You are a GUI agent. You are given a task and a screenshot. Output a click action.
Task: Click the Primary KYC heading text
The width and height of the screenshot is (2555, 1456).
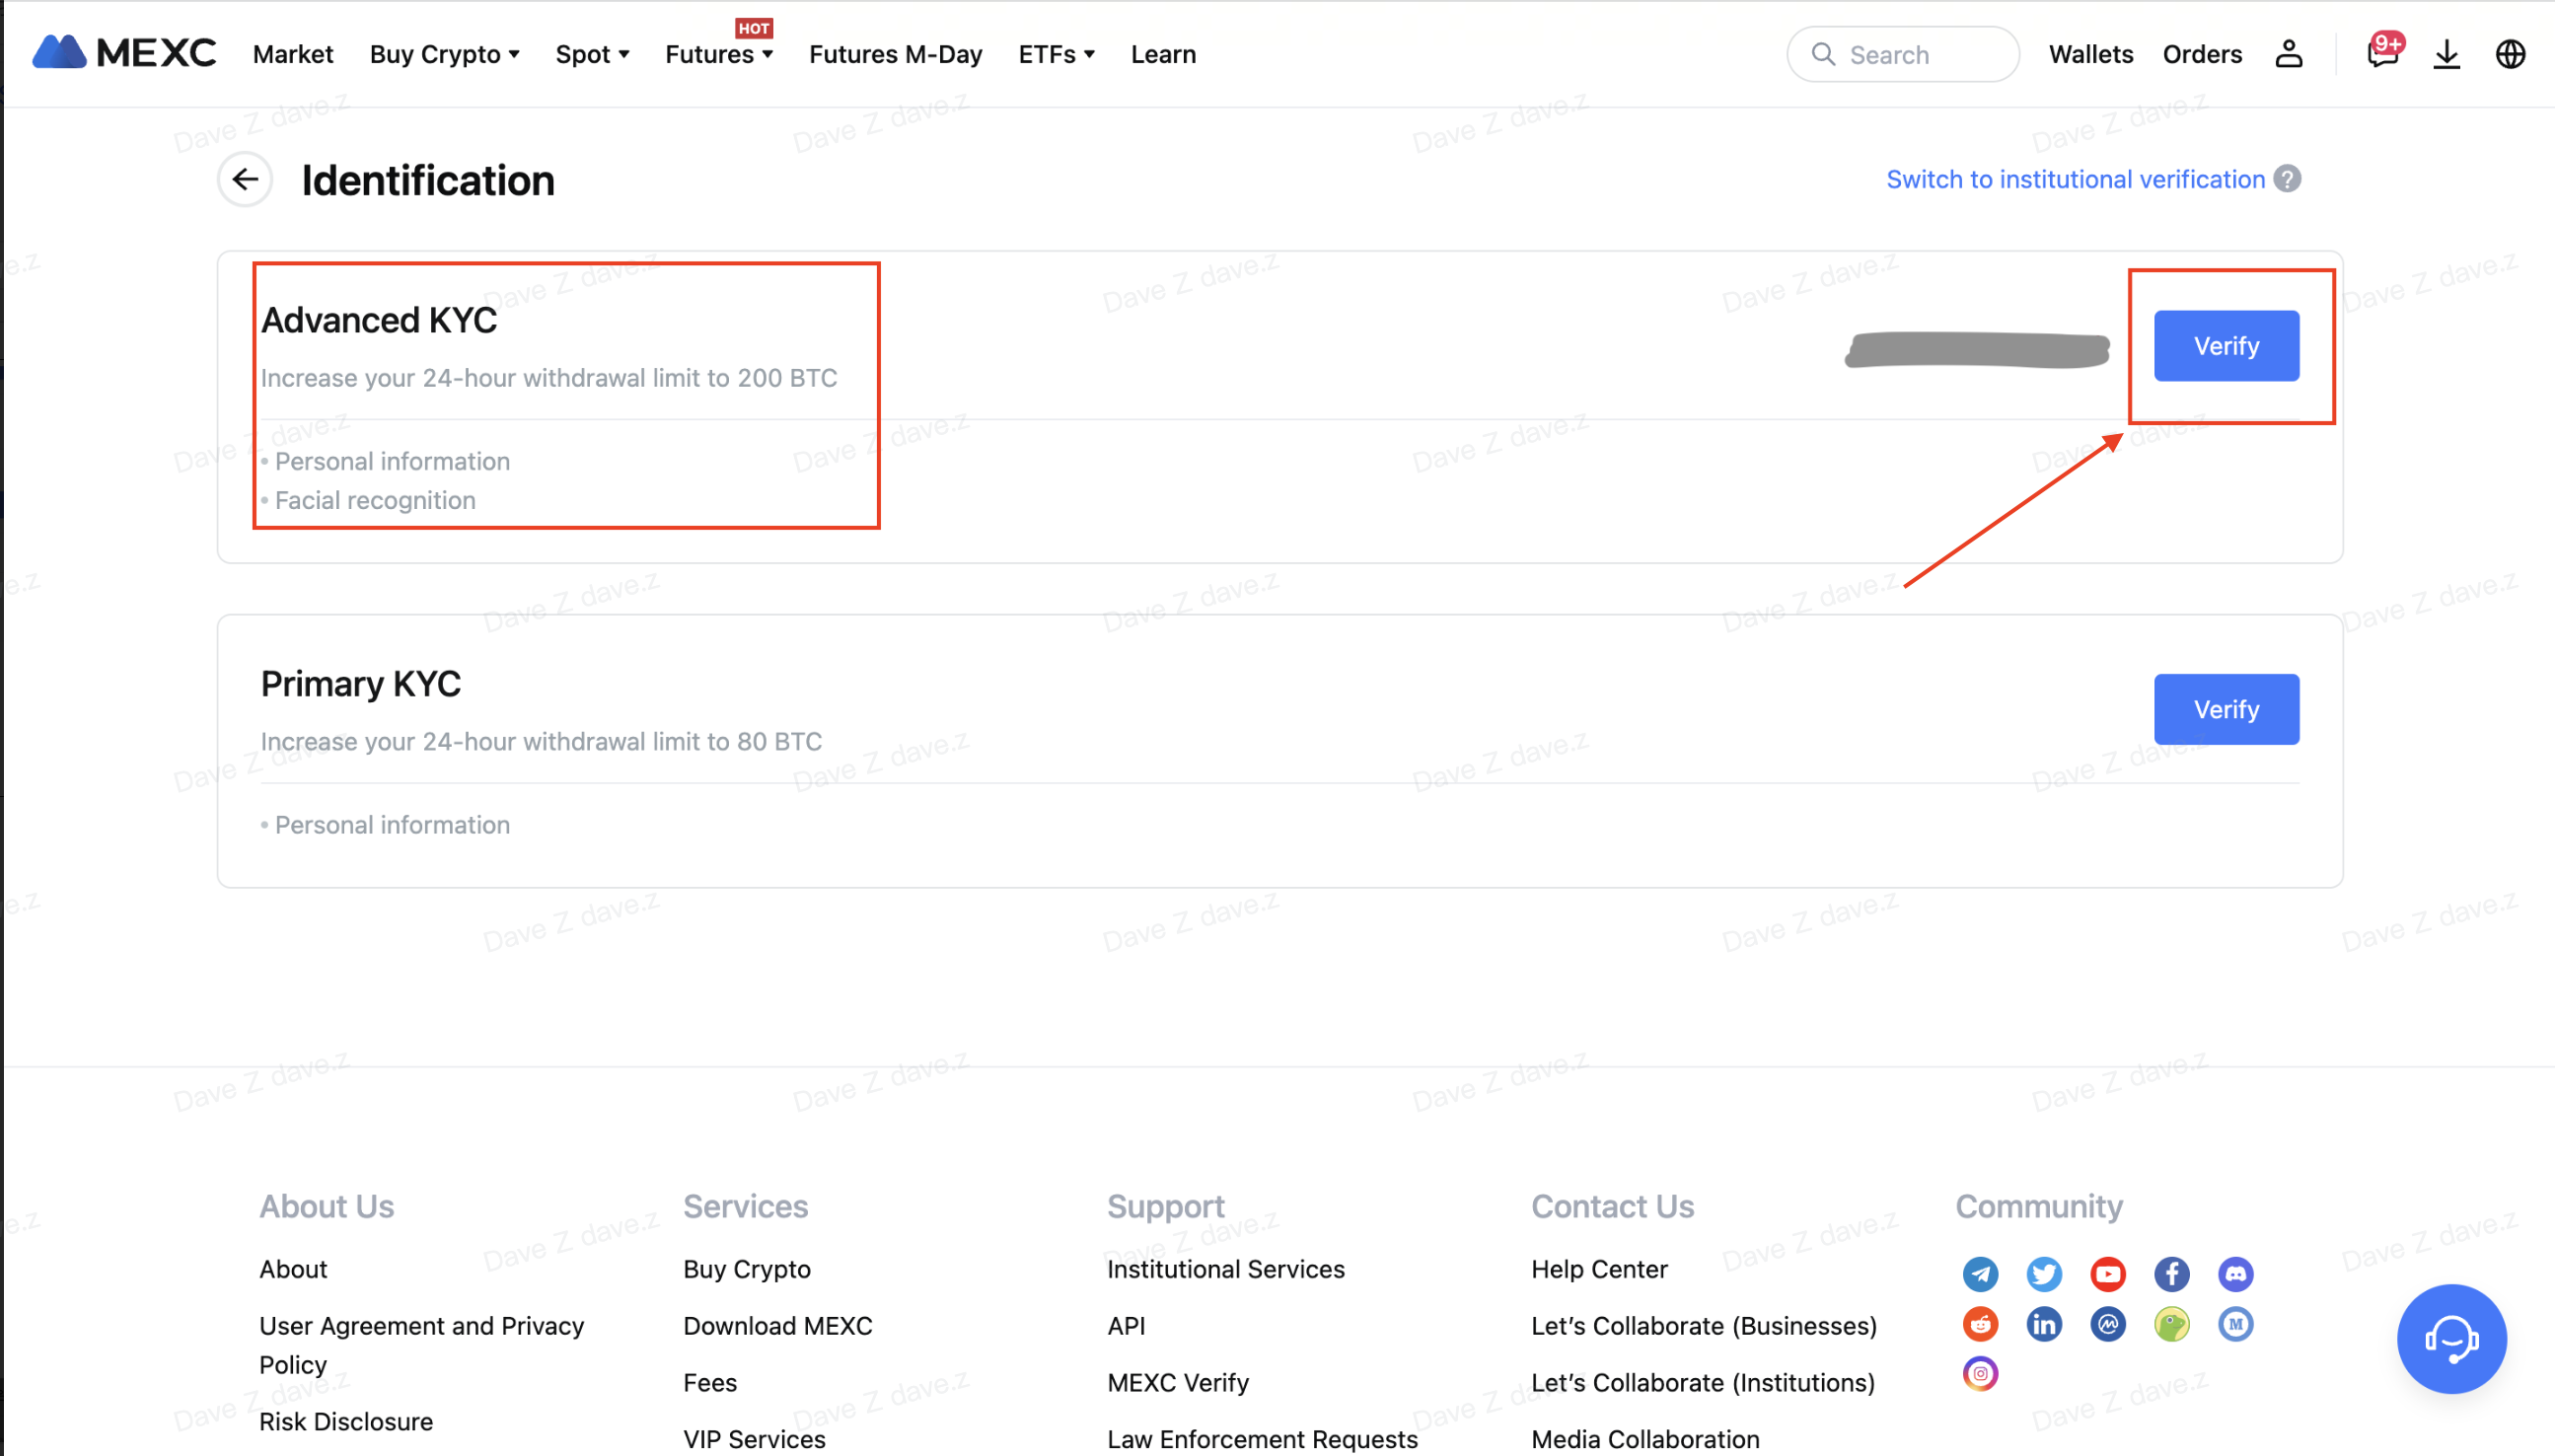coord(361,684)
